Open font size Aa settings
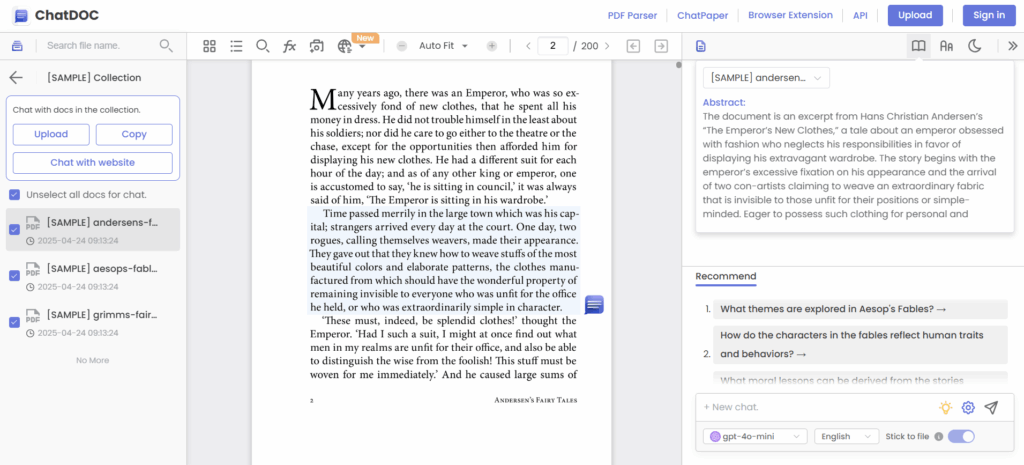 [946, 46]
